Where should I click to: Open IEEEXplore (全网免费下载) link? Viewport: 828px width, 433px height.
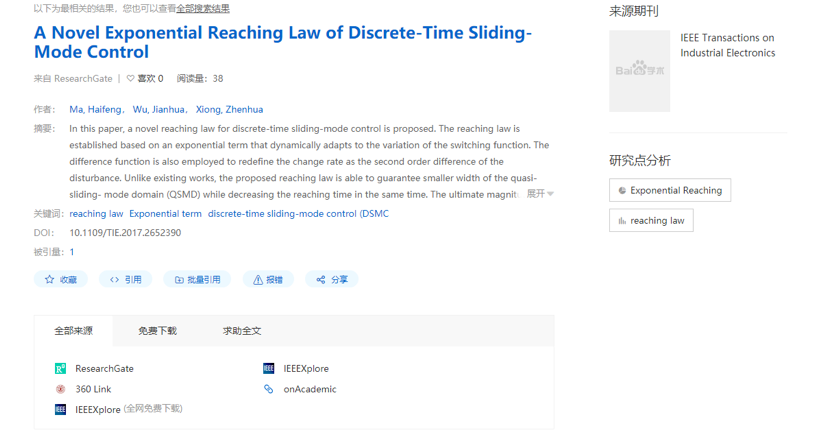(129, 409)
